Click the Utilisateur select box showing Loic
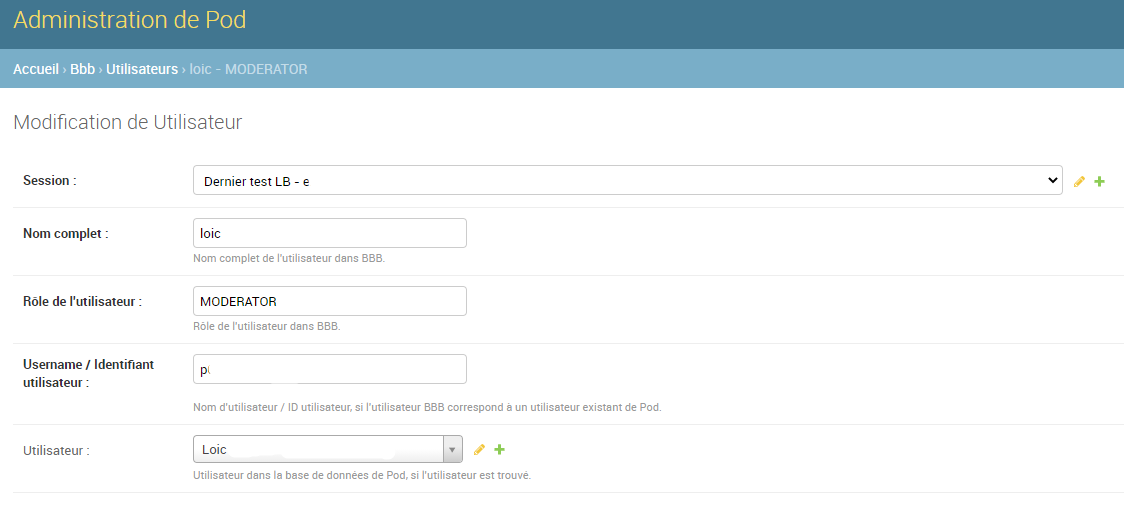Screen dimensions: 1124x516 (x=318, y=450)
